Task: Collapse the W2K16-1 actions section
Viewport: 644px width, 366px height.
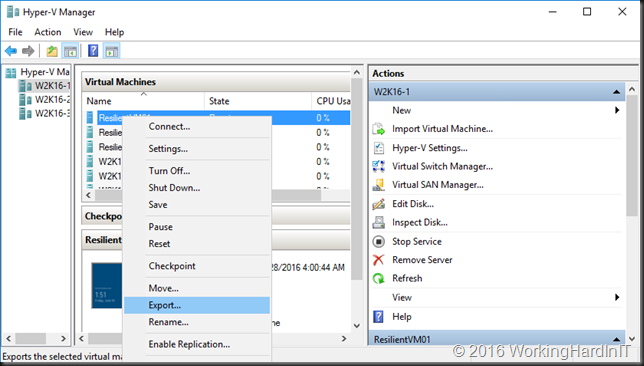Action: [x=616, y=92]
